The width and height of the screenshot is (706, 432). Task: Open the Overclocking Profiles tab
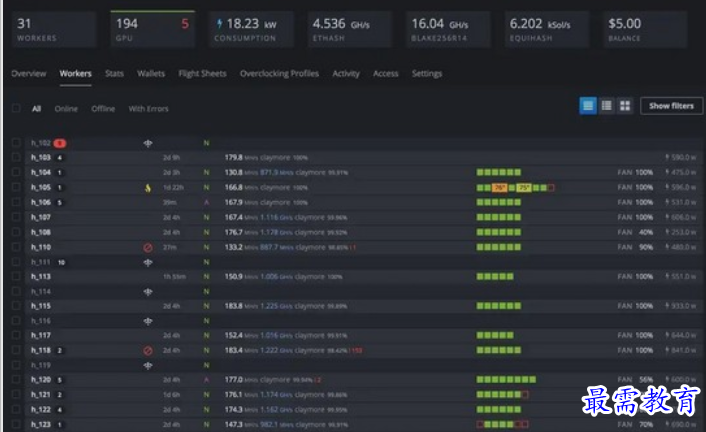[x=279, y=73]
